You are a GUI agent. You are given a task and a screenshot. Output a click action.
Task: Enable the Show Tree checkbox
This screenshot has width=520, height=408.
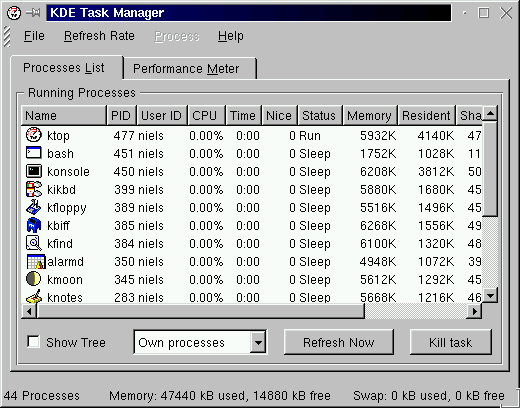tap(33, 342)
